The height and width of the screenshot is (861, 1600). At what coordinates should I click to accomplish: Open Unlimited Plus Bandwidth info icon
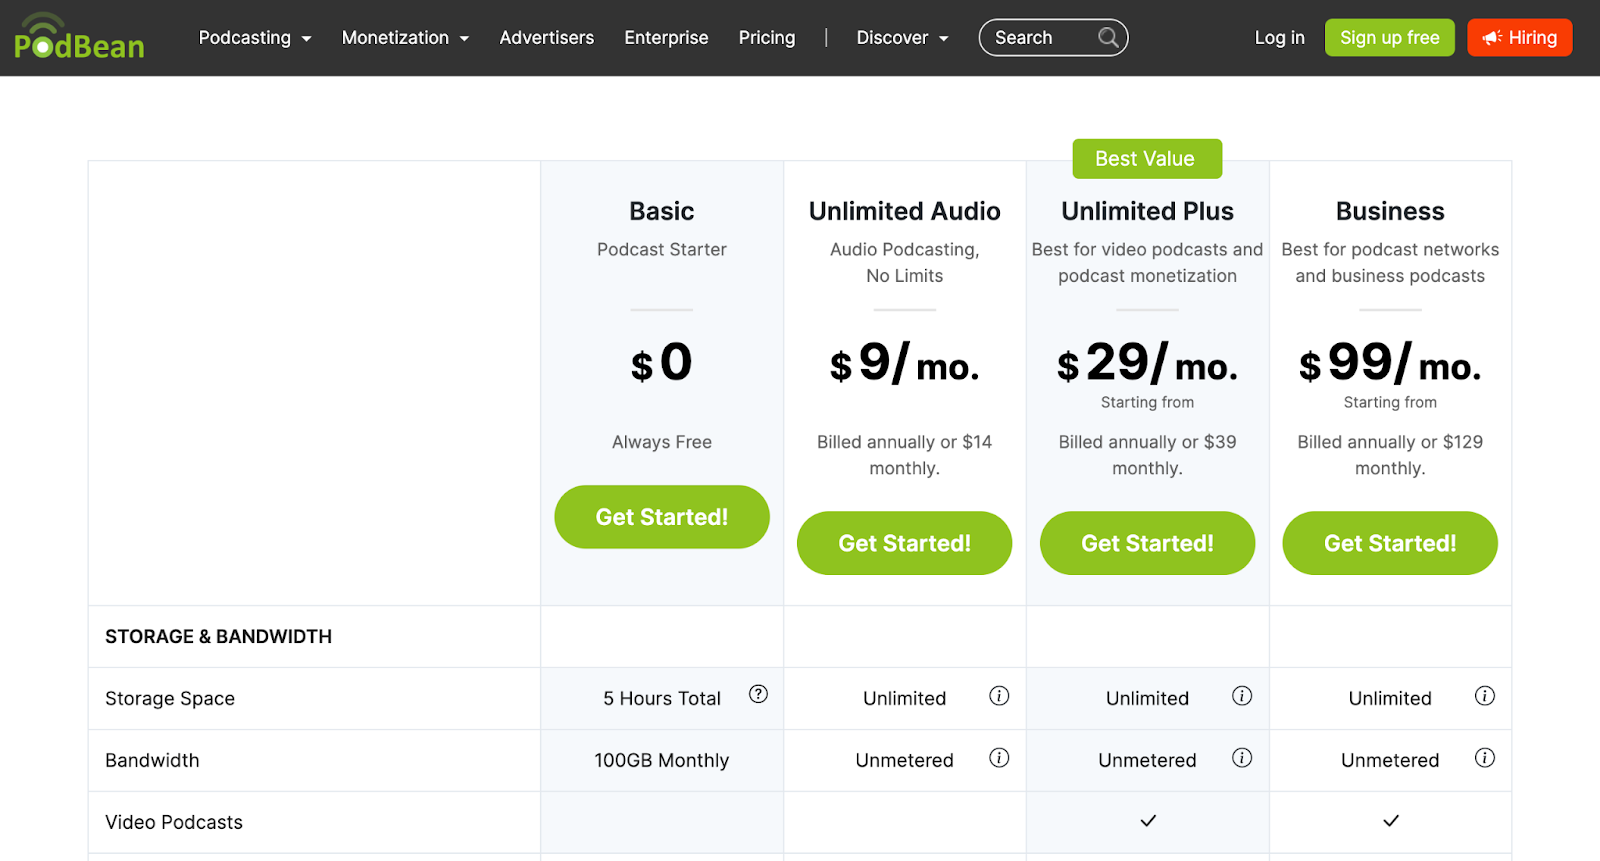pos(1242,758)
